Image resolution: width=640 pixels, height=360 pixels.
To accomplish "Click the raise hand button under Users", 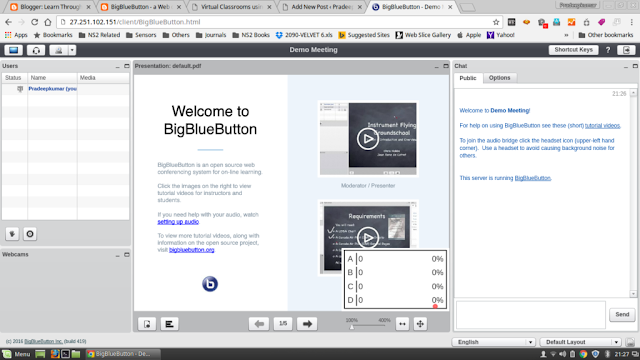I will pyautogui.click(x=12, y=234).
